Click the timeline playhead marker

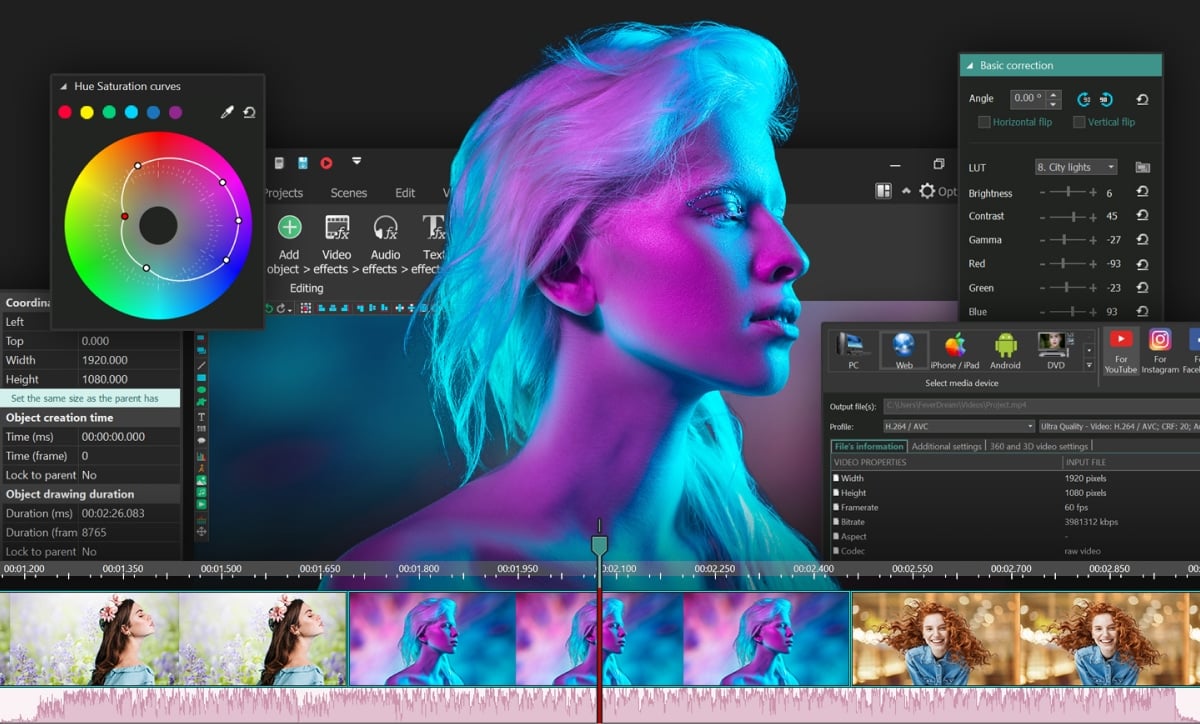(x=599, y=544)
